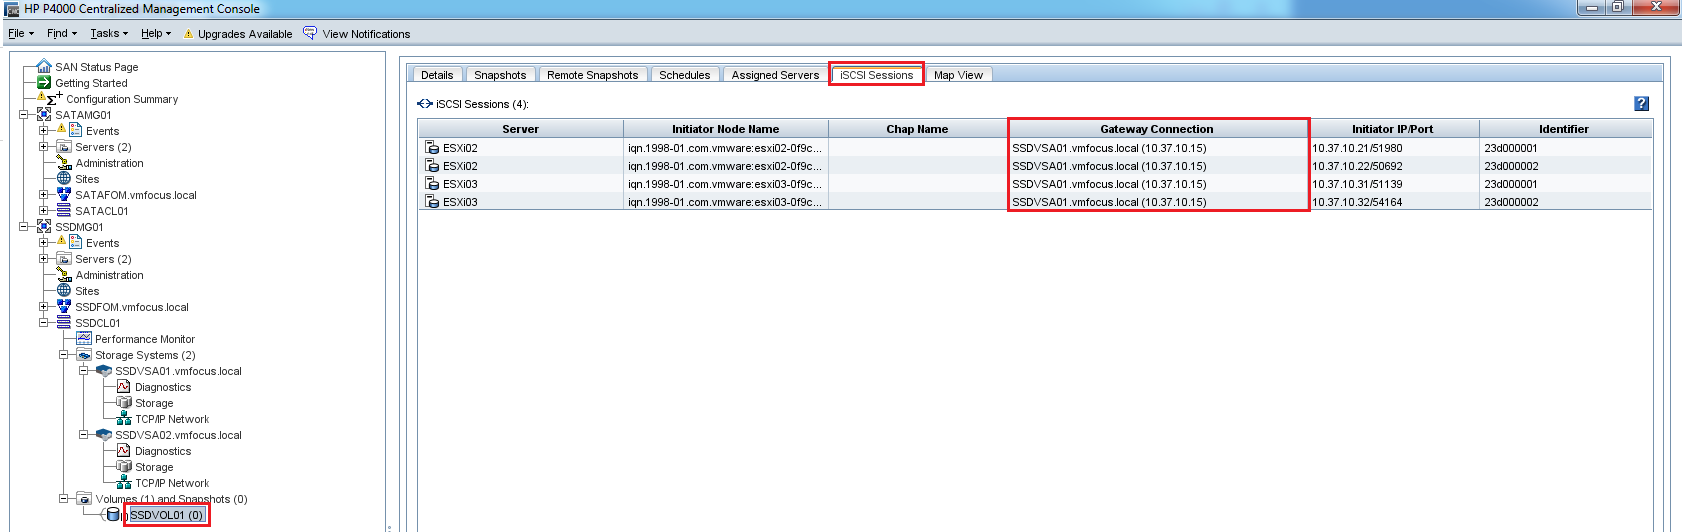The height and width of the screenshot is (532, 1682).
Task: Click the Performance Monitor chart icon
Action: (x=84, y=339)
